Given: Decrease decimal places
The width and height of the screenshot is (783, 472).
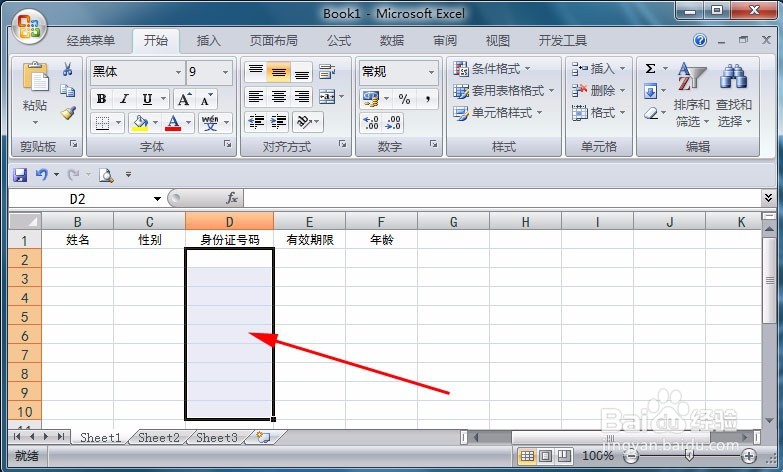Looking at the screenshot, I should coord(393,123).
